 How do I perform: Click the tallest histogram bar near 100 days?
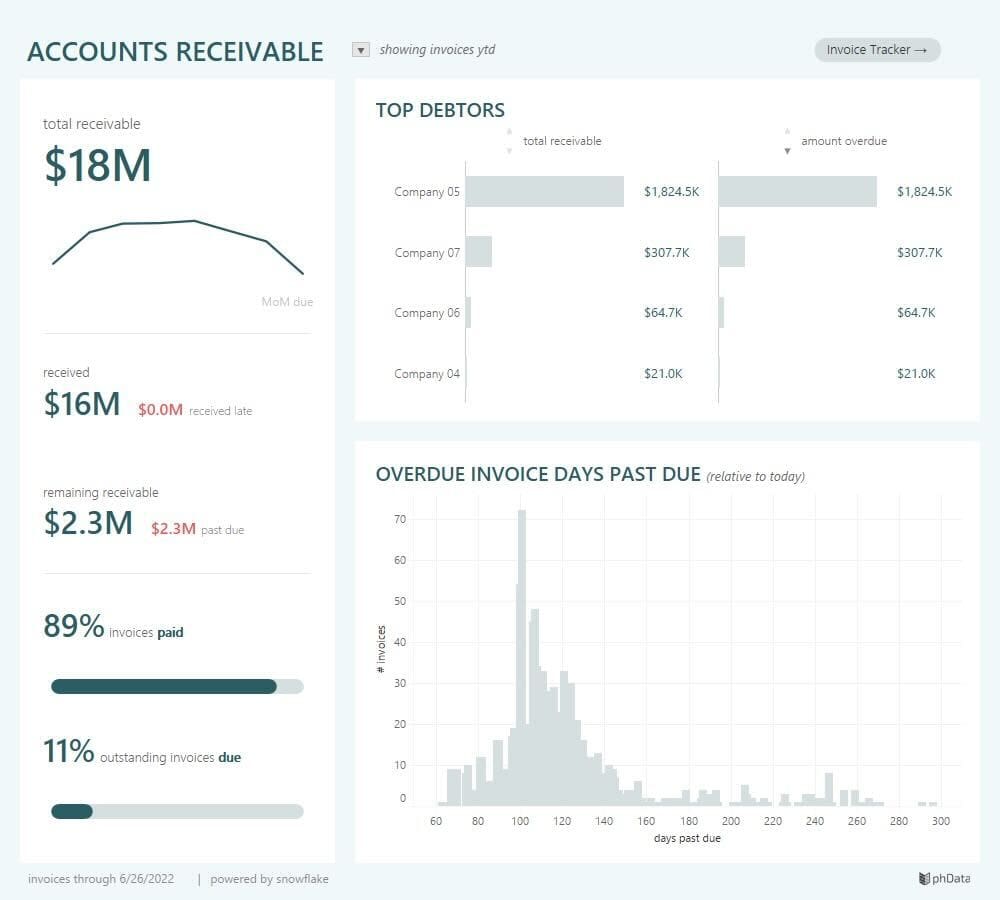(523, 655)
